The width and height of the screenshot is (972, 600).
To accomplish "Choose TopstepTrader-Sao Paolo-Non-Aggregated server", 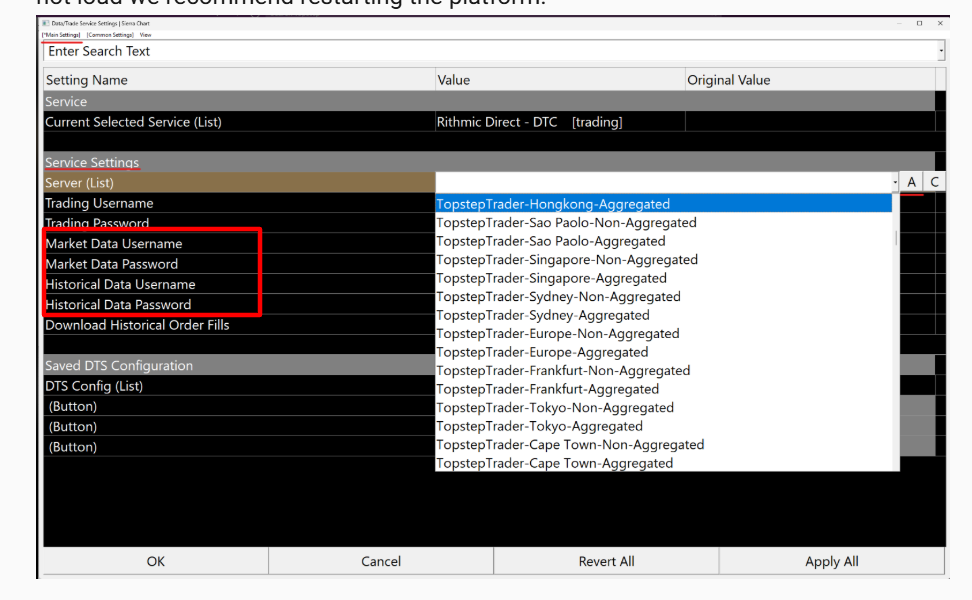I will [x=664, y=223].
